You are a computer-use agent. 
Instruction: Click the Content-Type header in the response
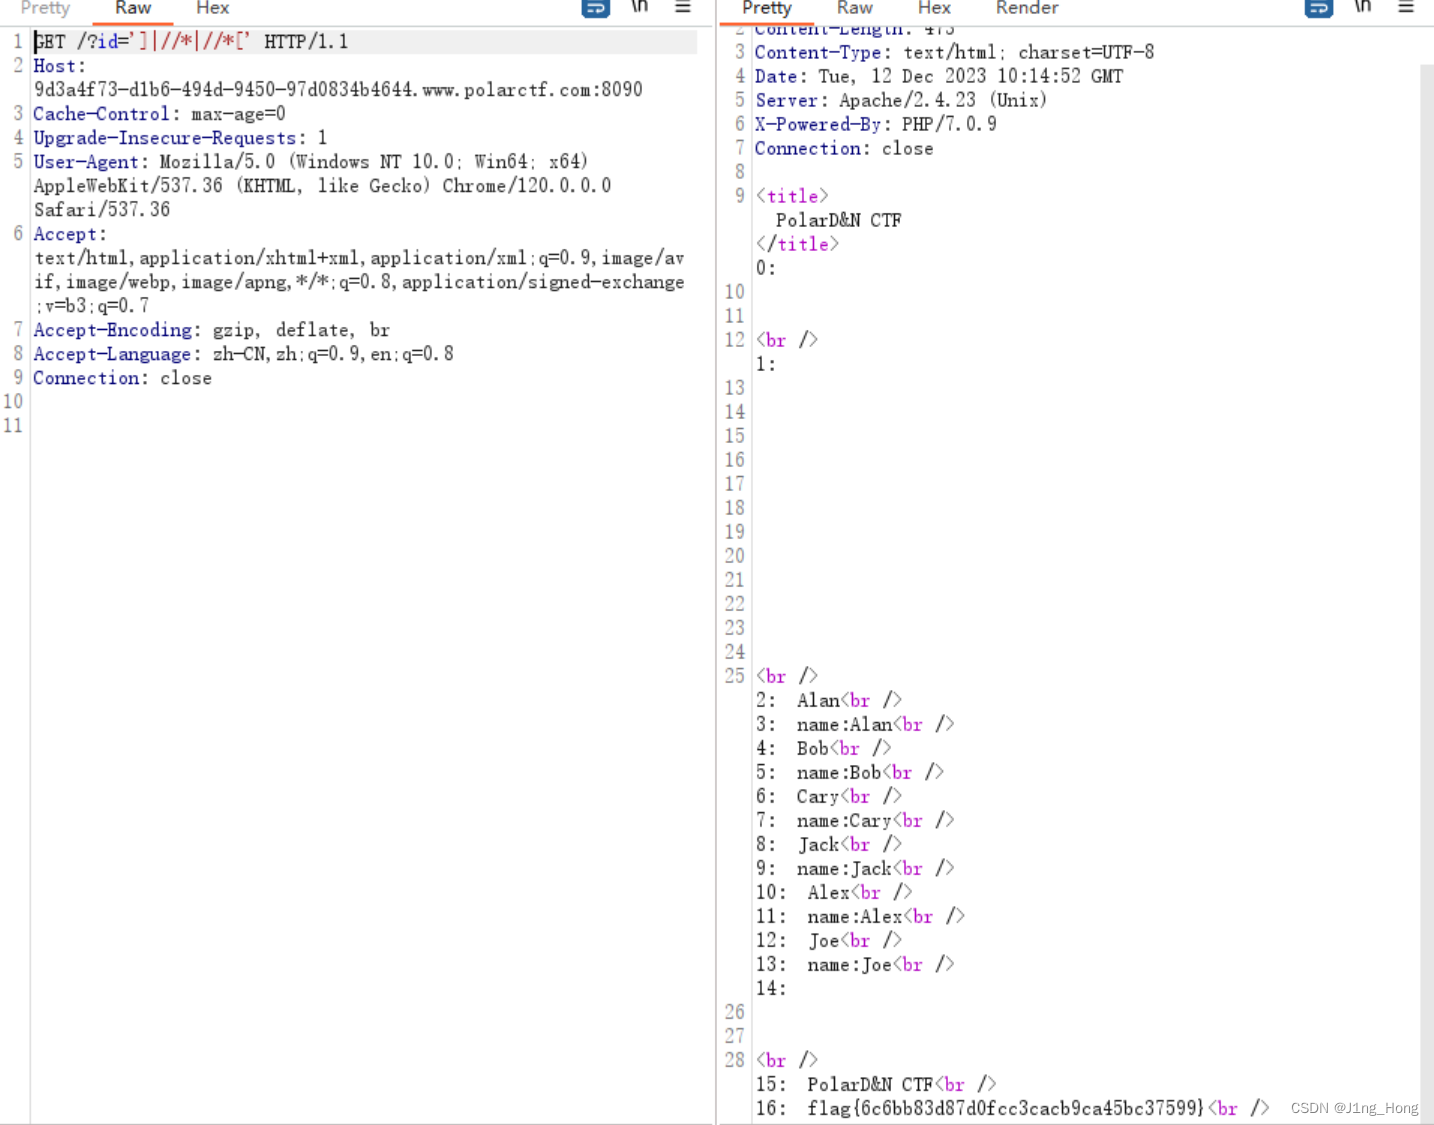819,52
